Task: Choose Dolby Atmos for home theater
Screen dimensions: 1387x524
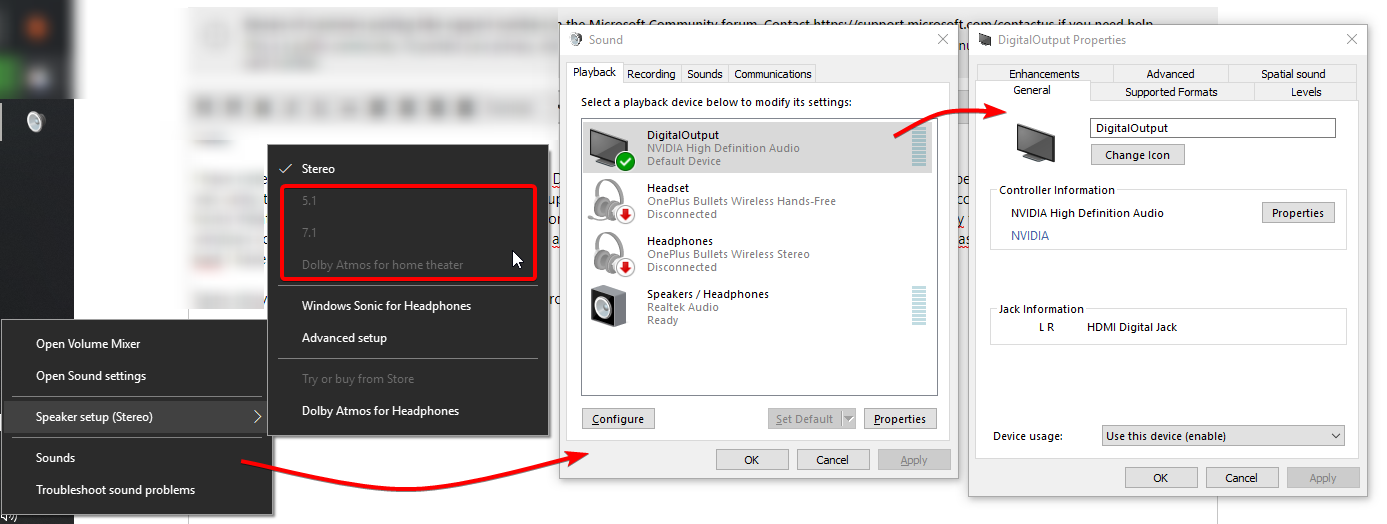Action: tap(408, 265)
